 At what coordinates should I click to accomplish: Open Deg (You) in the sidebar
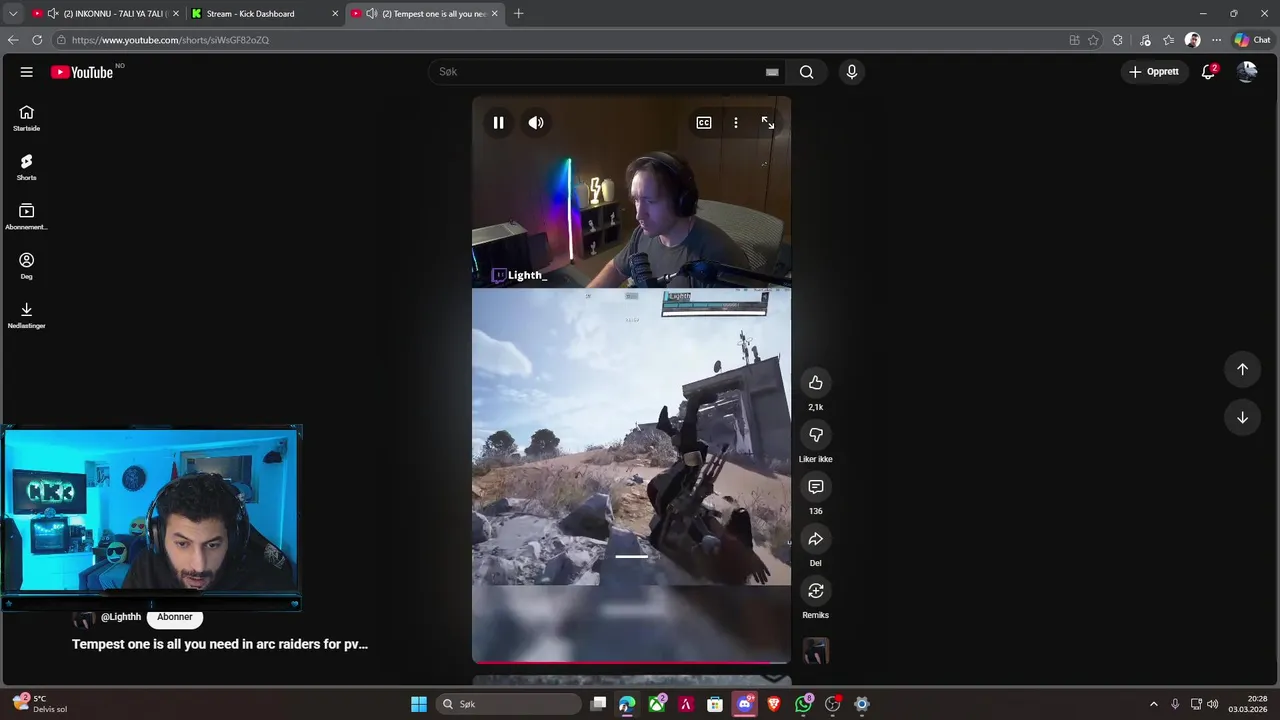click(x=27, y=265)
